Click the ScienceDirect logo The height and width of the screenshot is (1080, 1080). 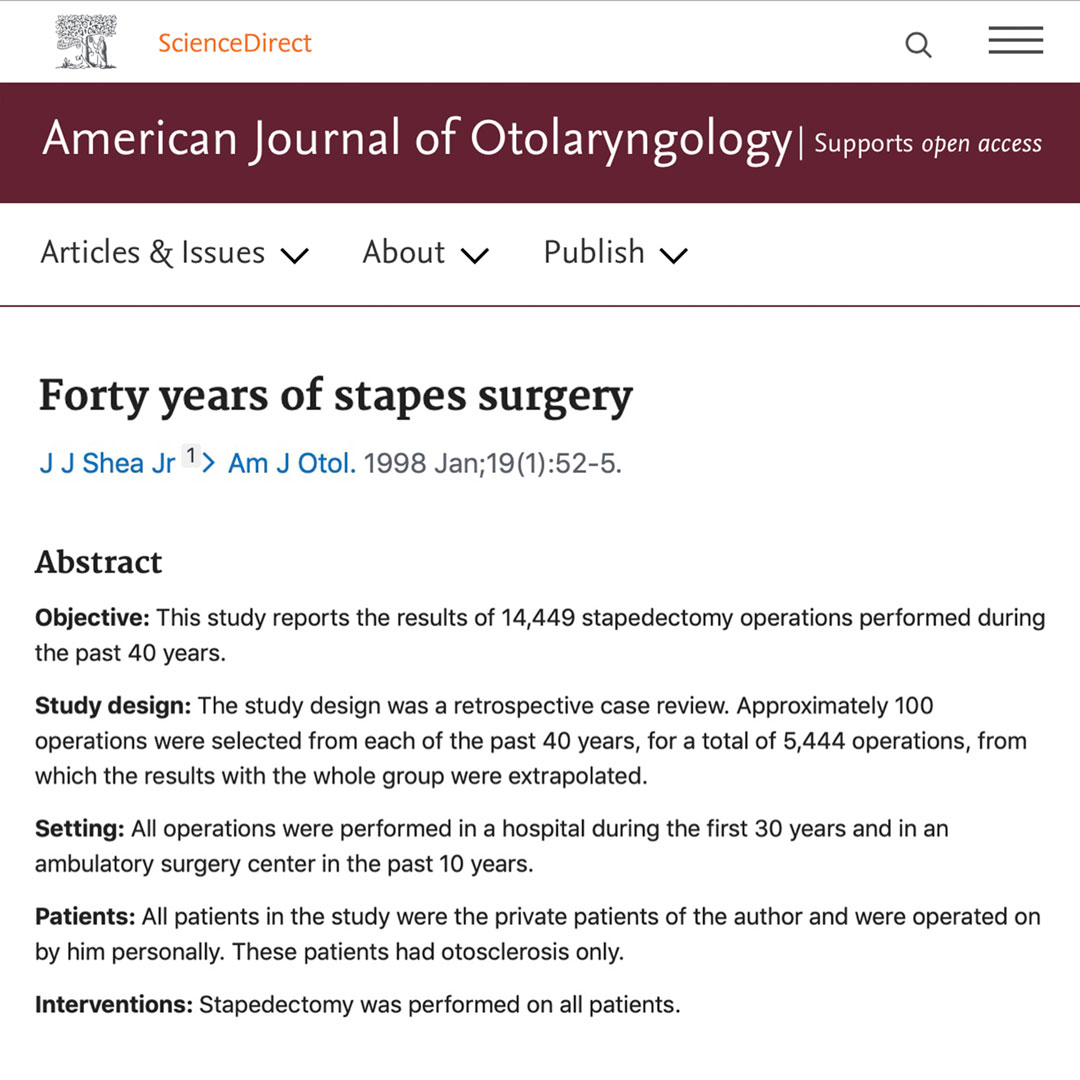point(234,43)
